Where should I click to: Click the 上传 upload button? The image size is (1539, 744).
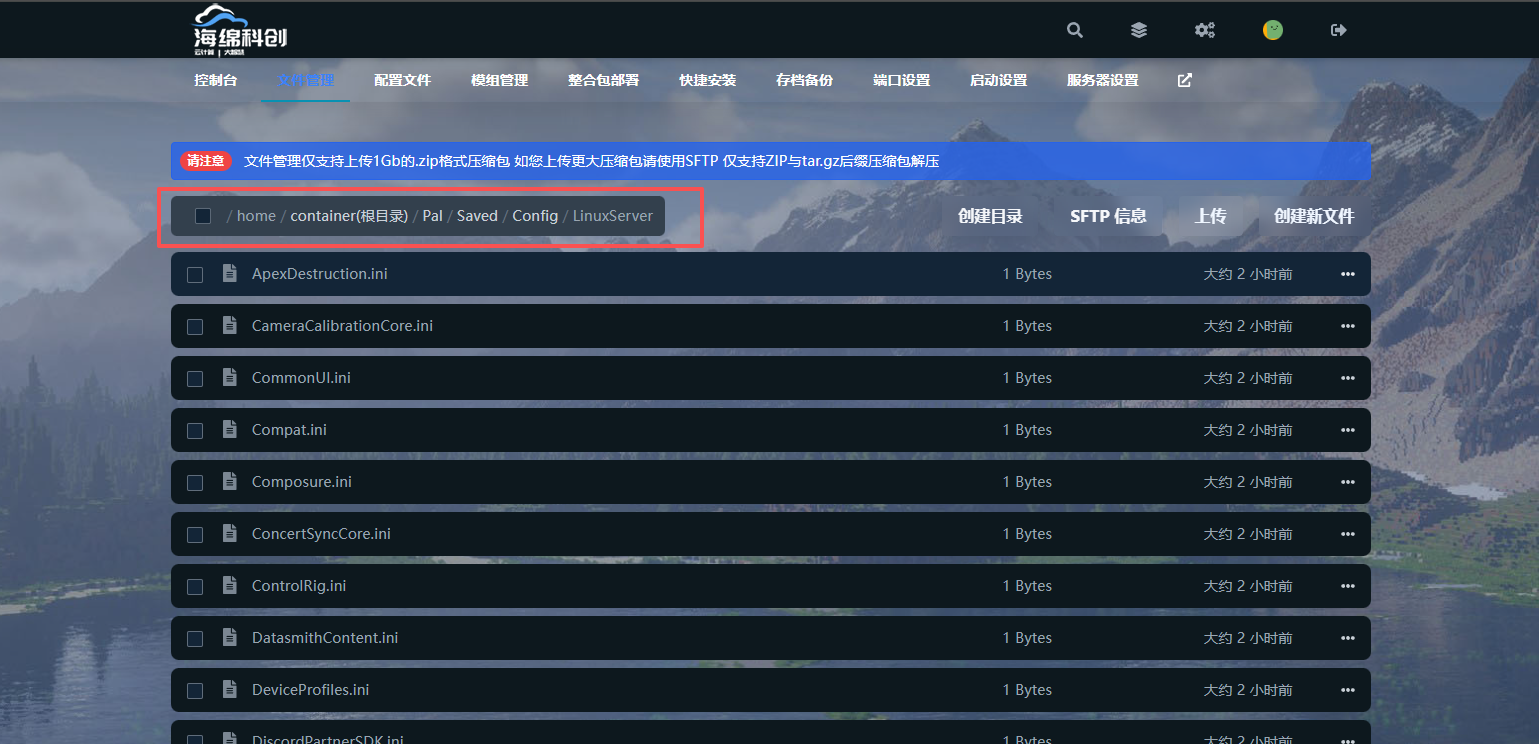[1211, 216]
